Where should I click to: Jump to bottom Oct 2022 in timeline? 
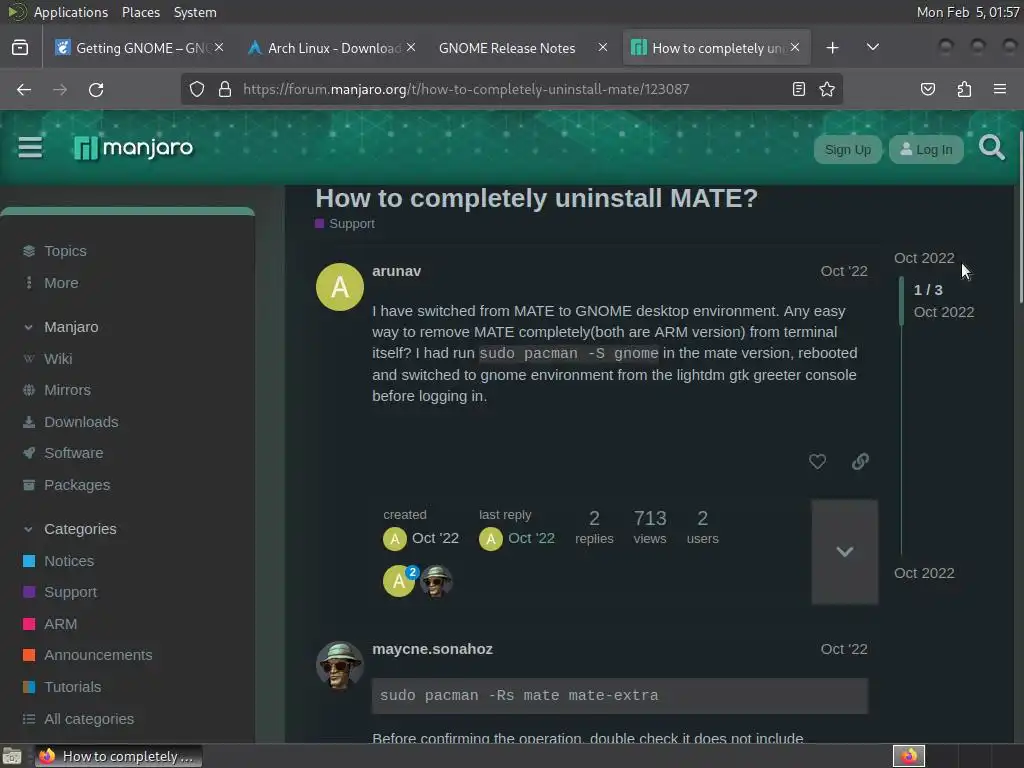pyautogui.click(x=924, y=573)
